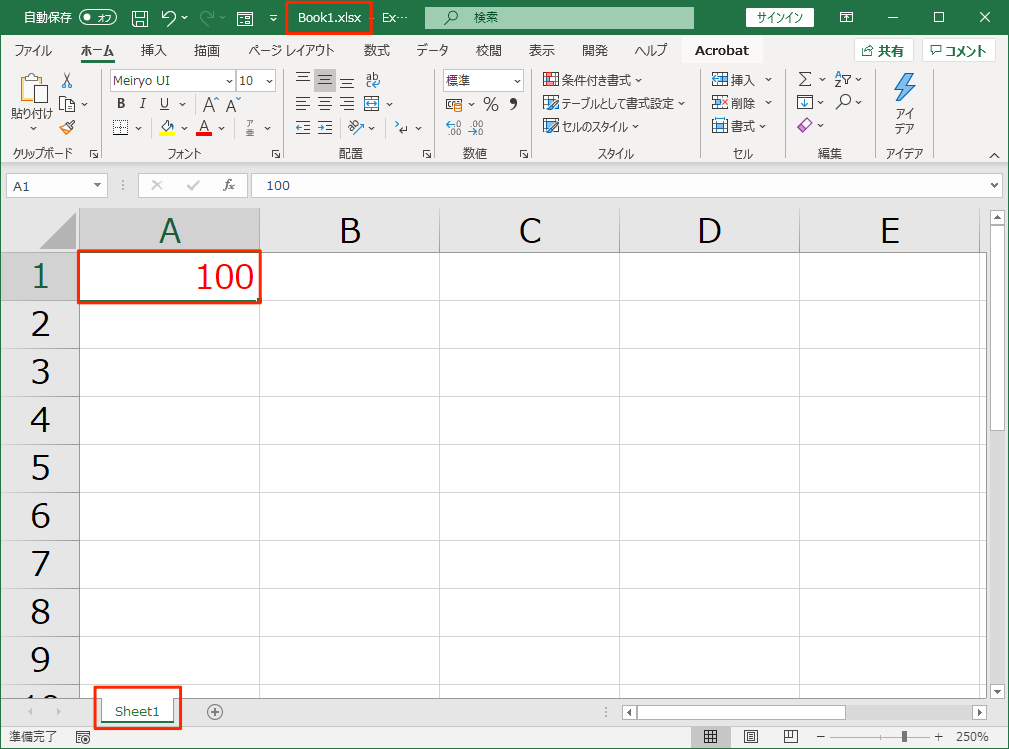The height and width of the screenshot is (749, 1009).
Task: Switch to the 数式 ribbon tab
Action: 376,50
